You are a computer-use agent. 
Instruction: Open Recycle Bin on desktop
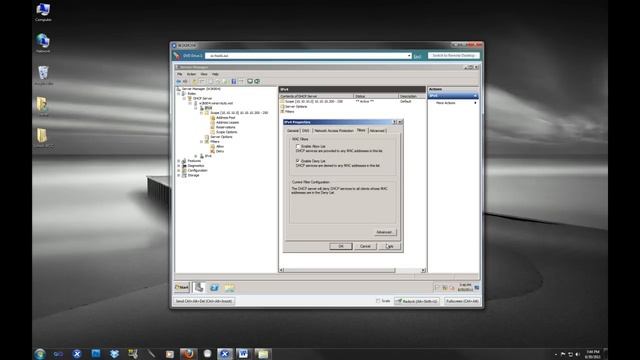[43, 76]
